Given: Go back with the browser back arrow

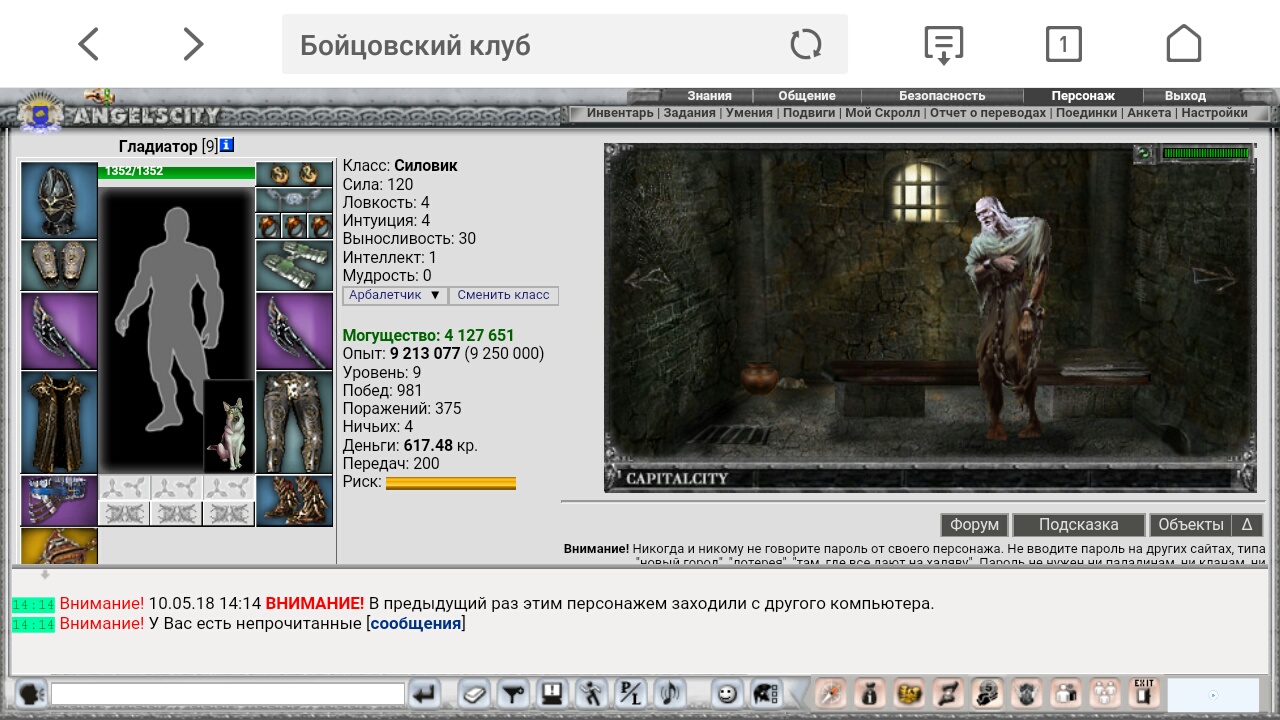Looking at the screenshot, I should pyautogui.click(x=89, y=44).
